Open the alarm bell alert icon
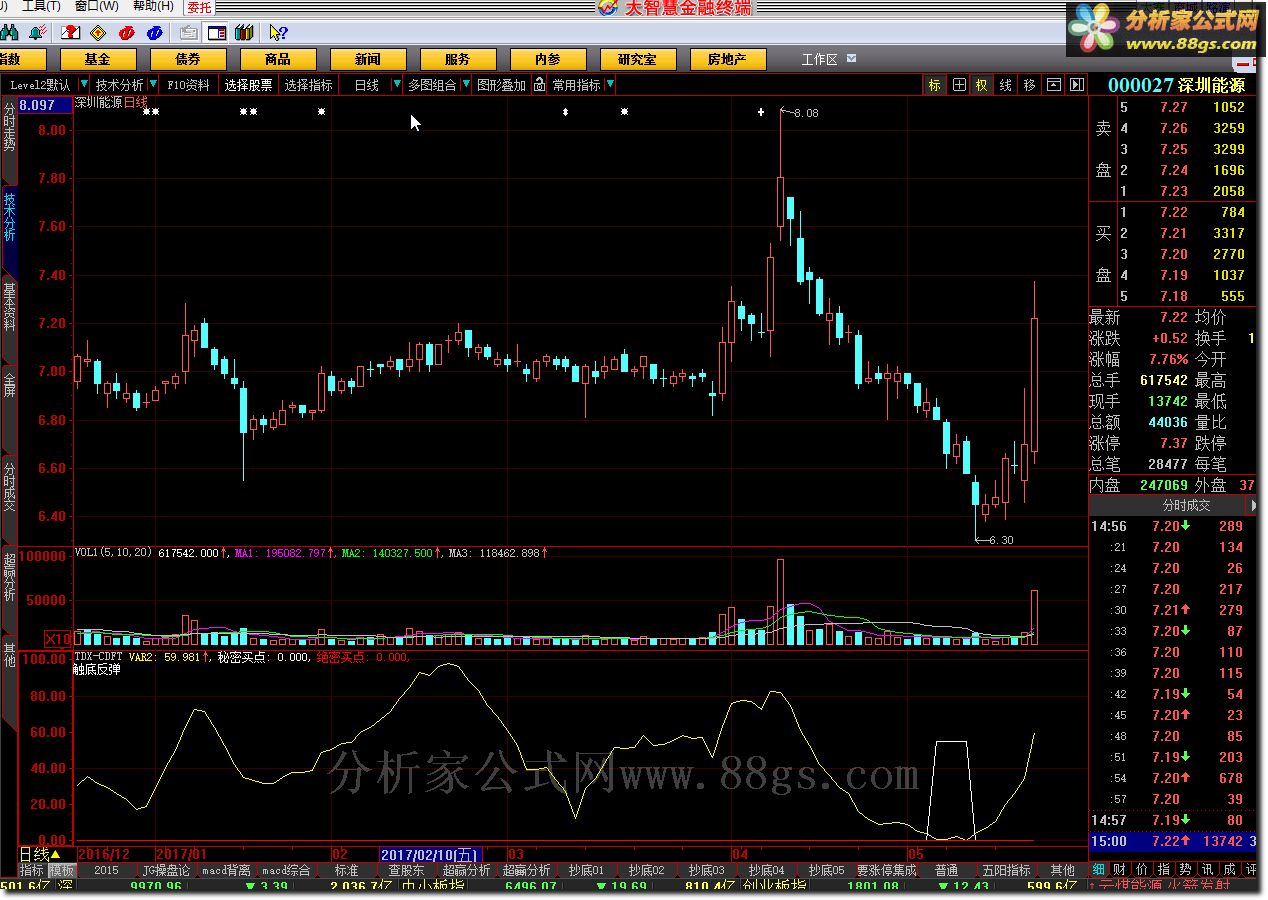Screen dimensions: 1268x900 coord(38,32)
